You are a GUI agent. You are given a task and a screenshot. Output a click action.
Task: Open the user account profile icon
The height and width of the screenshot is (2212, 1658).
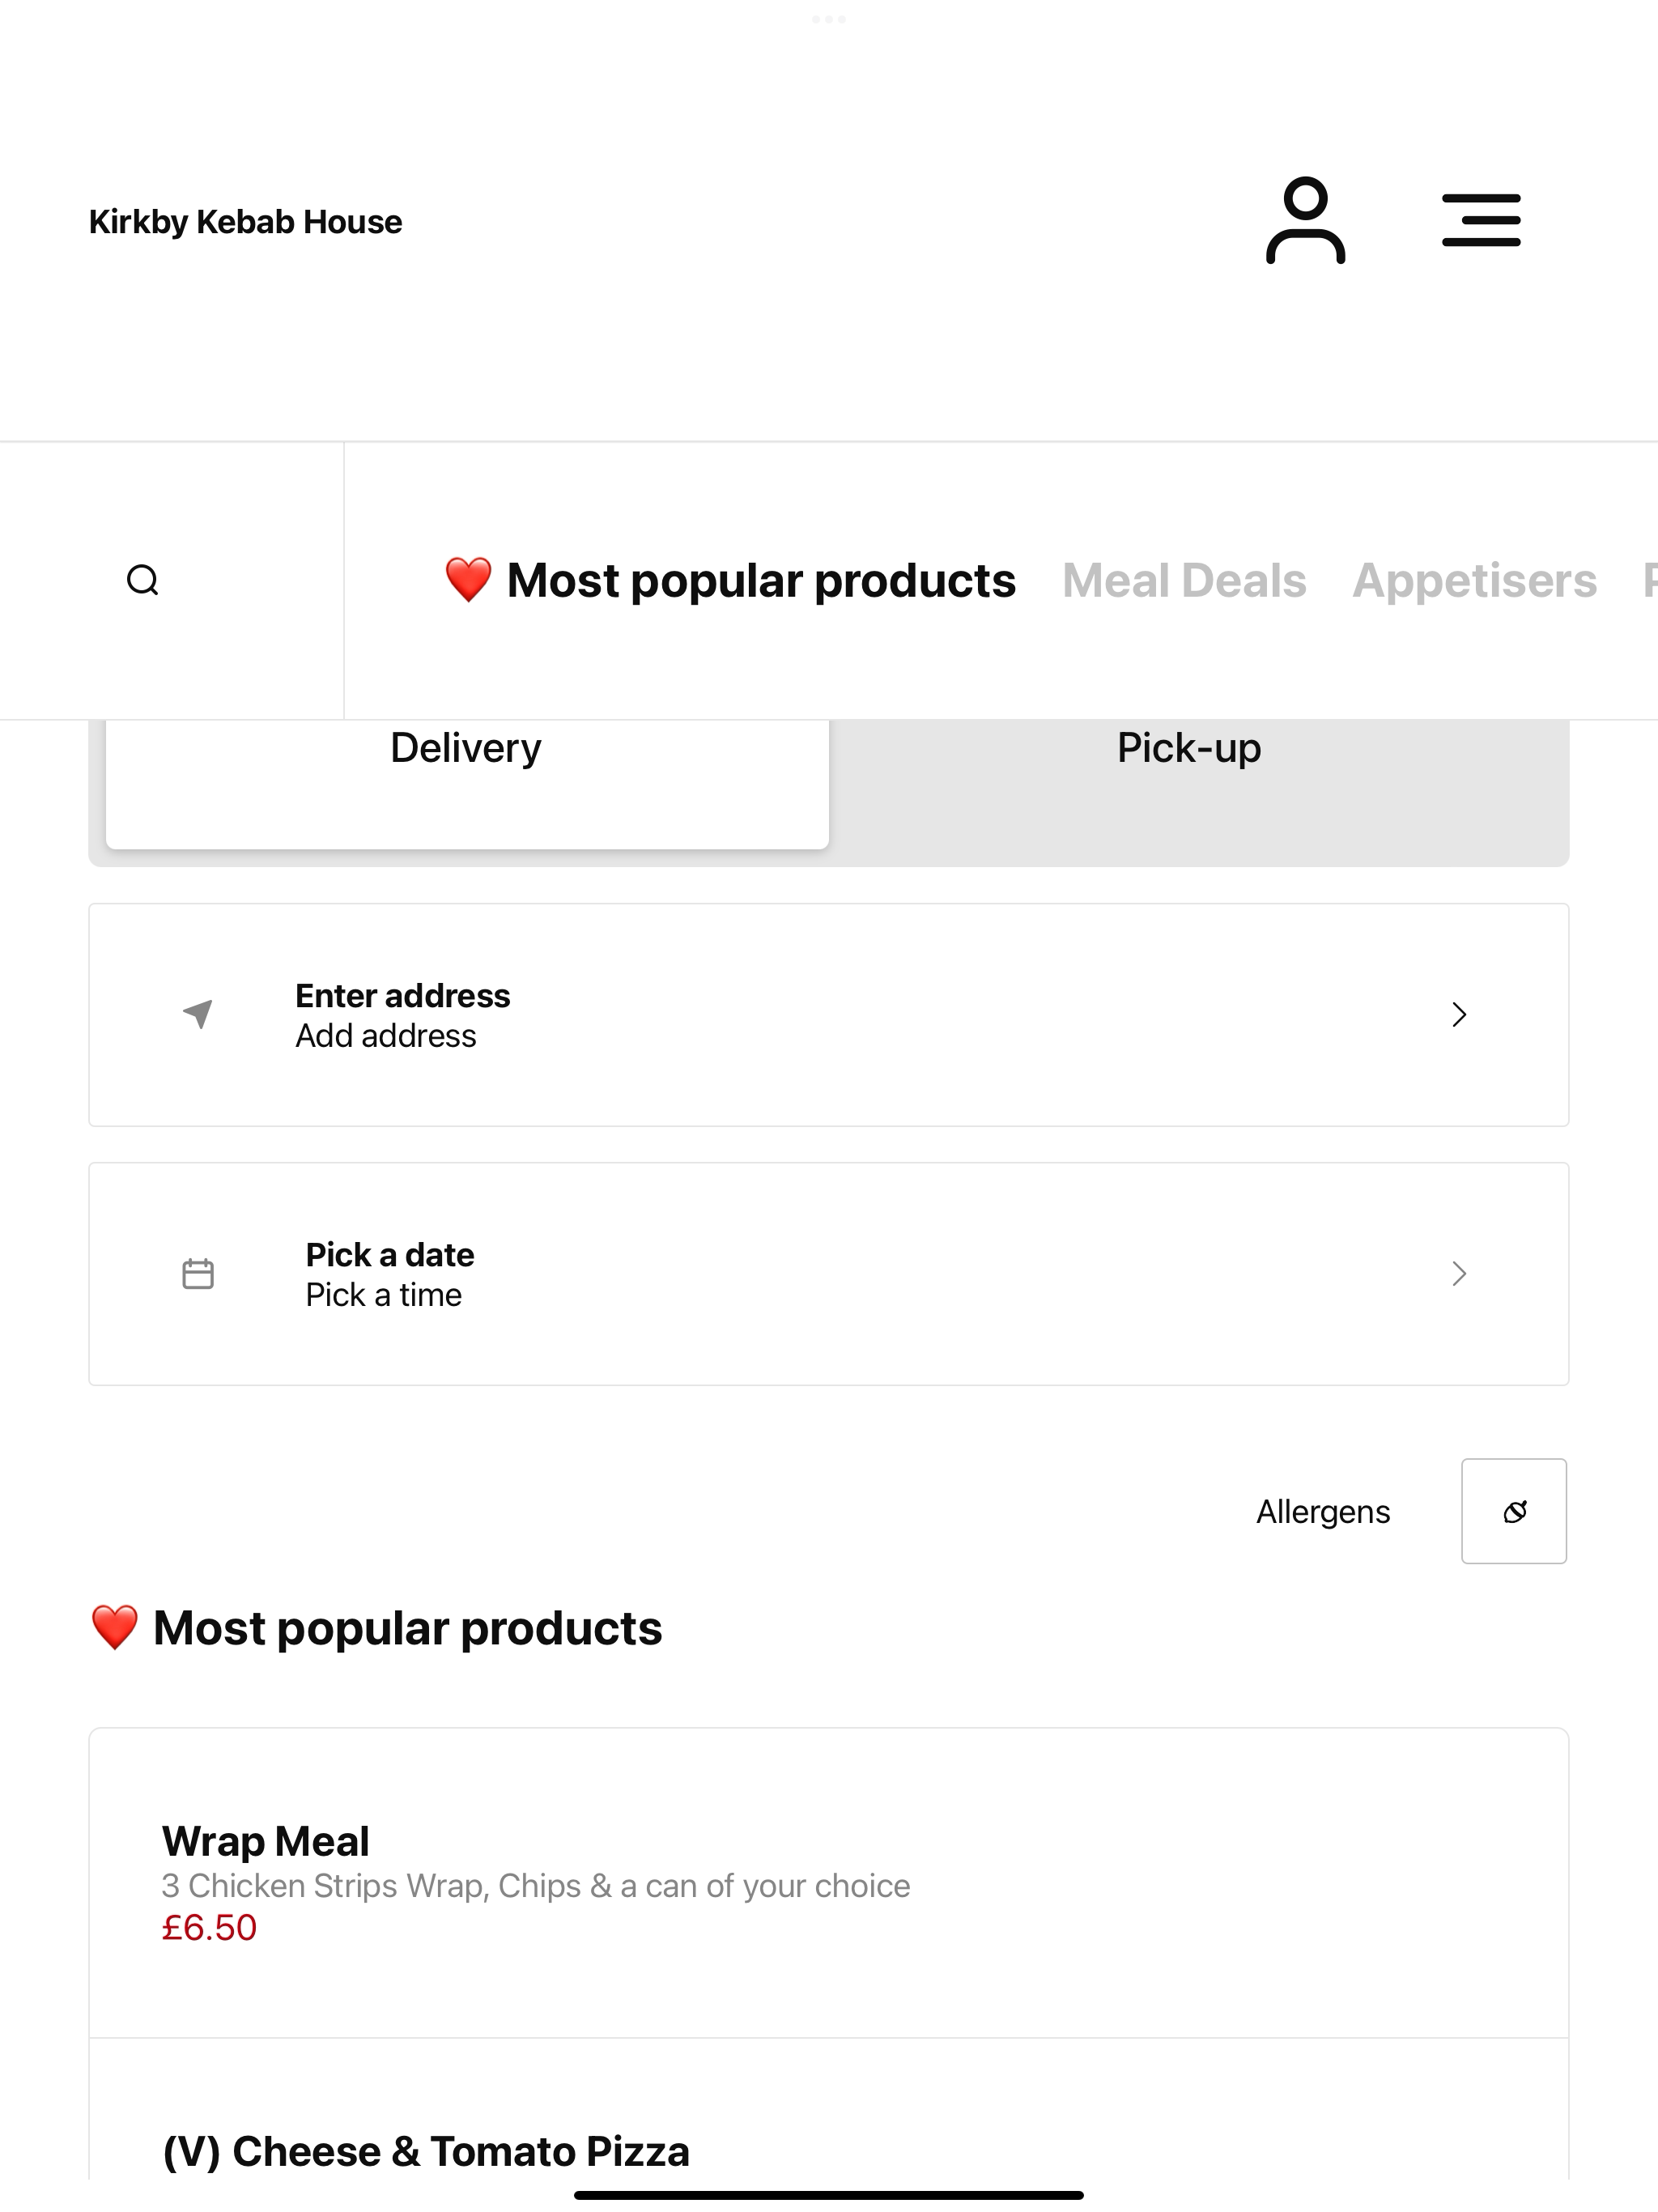[1305, 221]
